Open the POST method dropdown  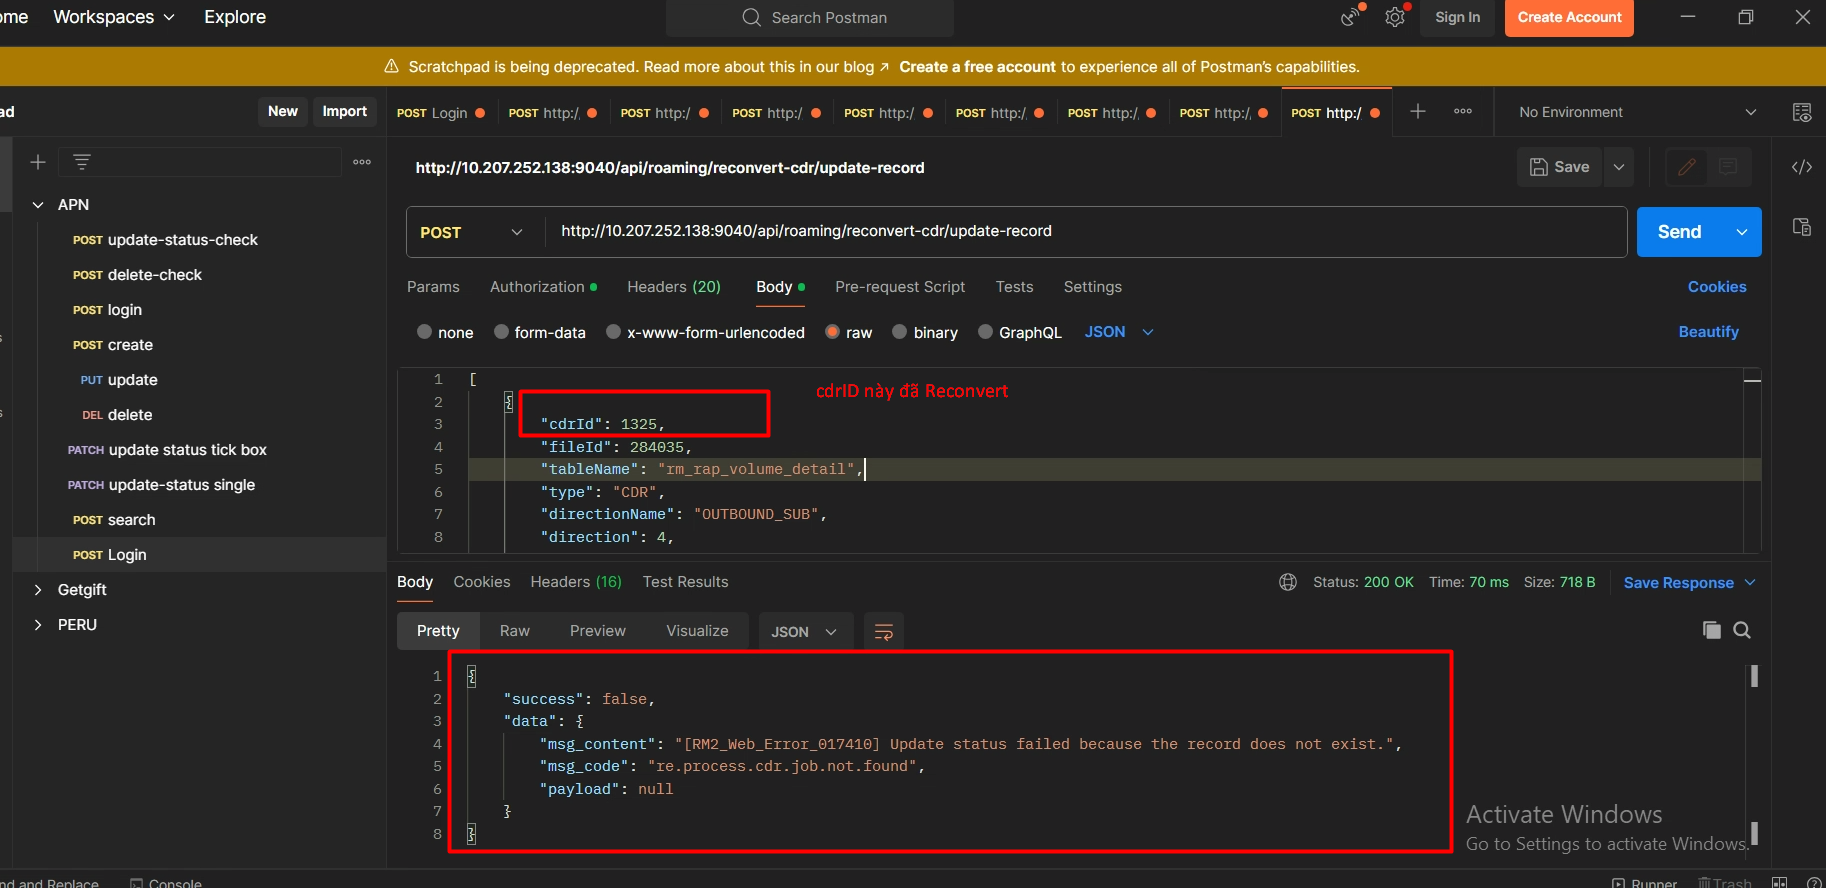(x=472, y=232)
